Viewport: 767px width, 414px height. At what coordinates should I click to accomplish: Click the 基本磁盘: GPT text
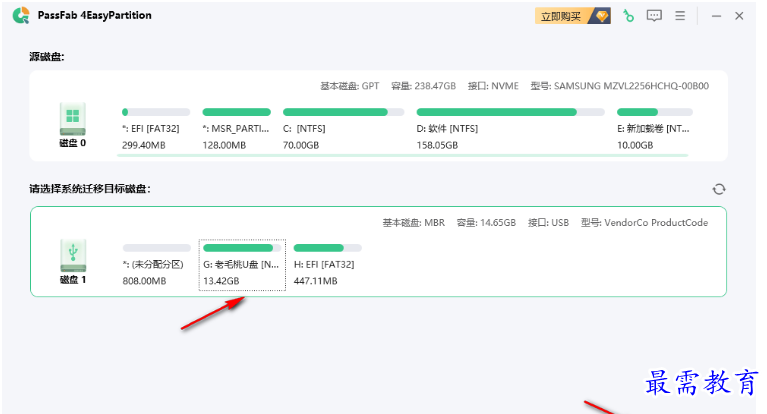350,86
